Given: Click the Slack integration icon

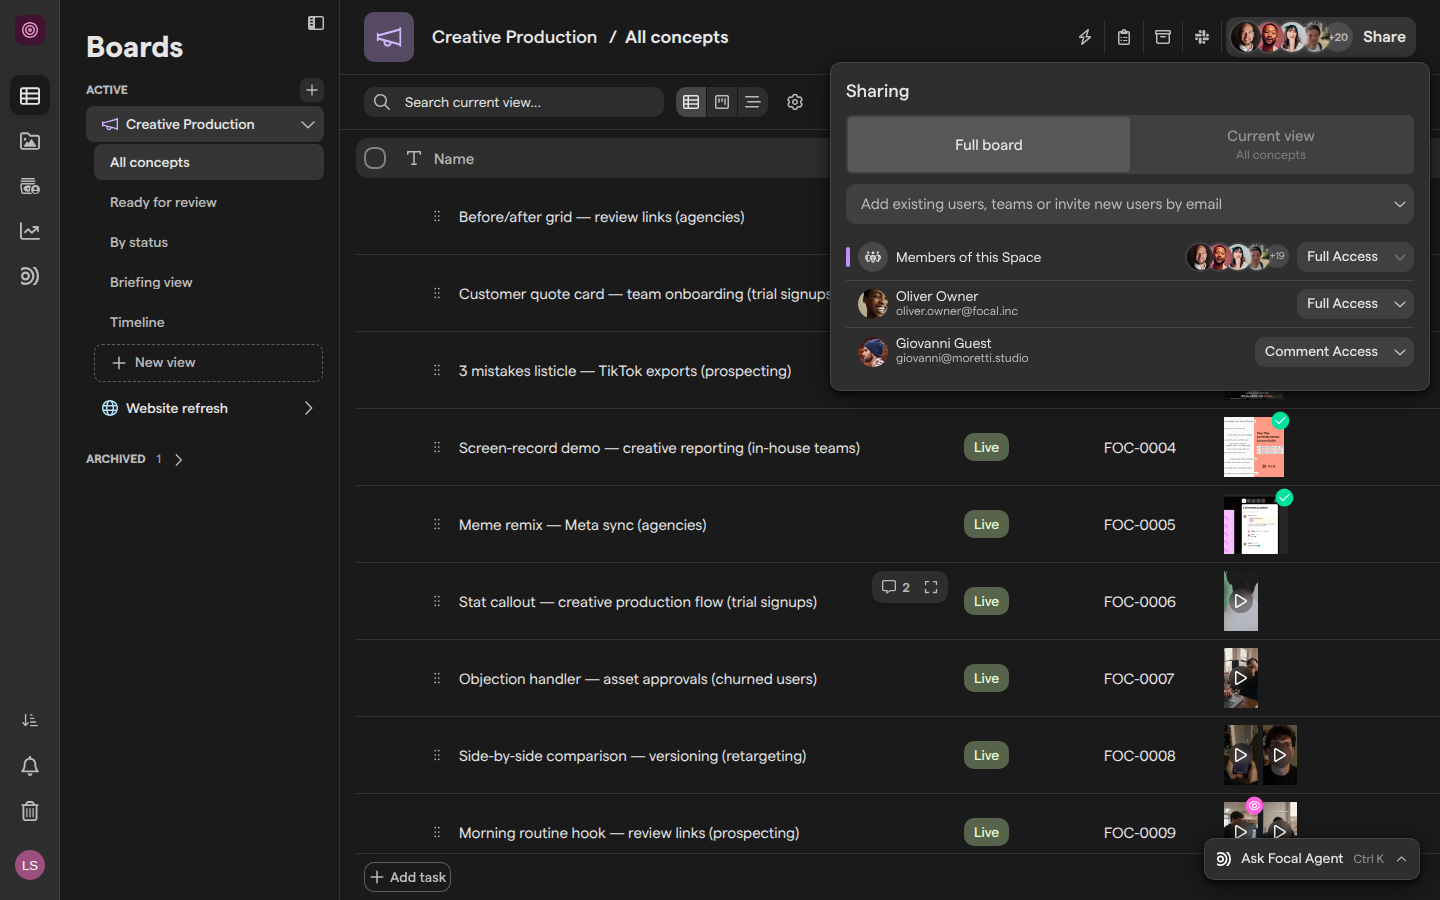Looking at the screenshot, I should coord(1202,37).
